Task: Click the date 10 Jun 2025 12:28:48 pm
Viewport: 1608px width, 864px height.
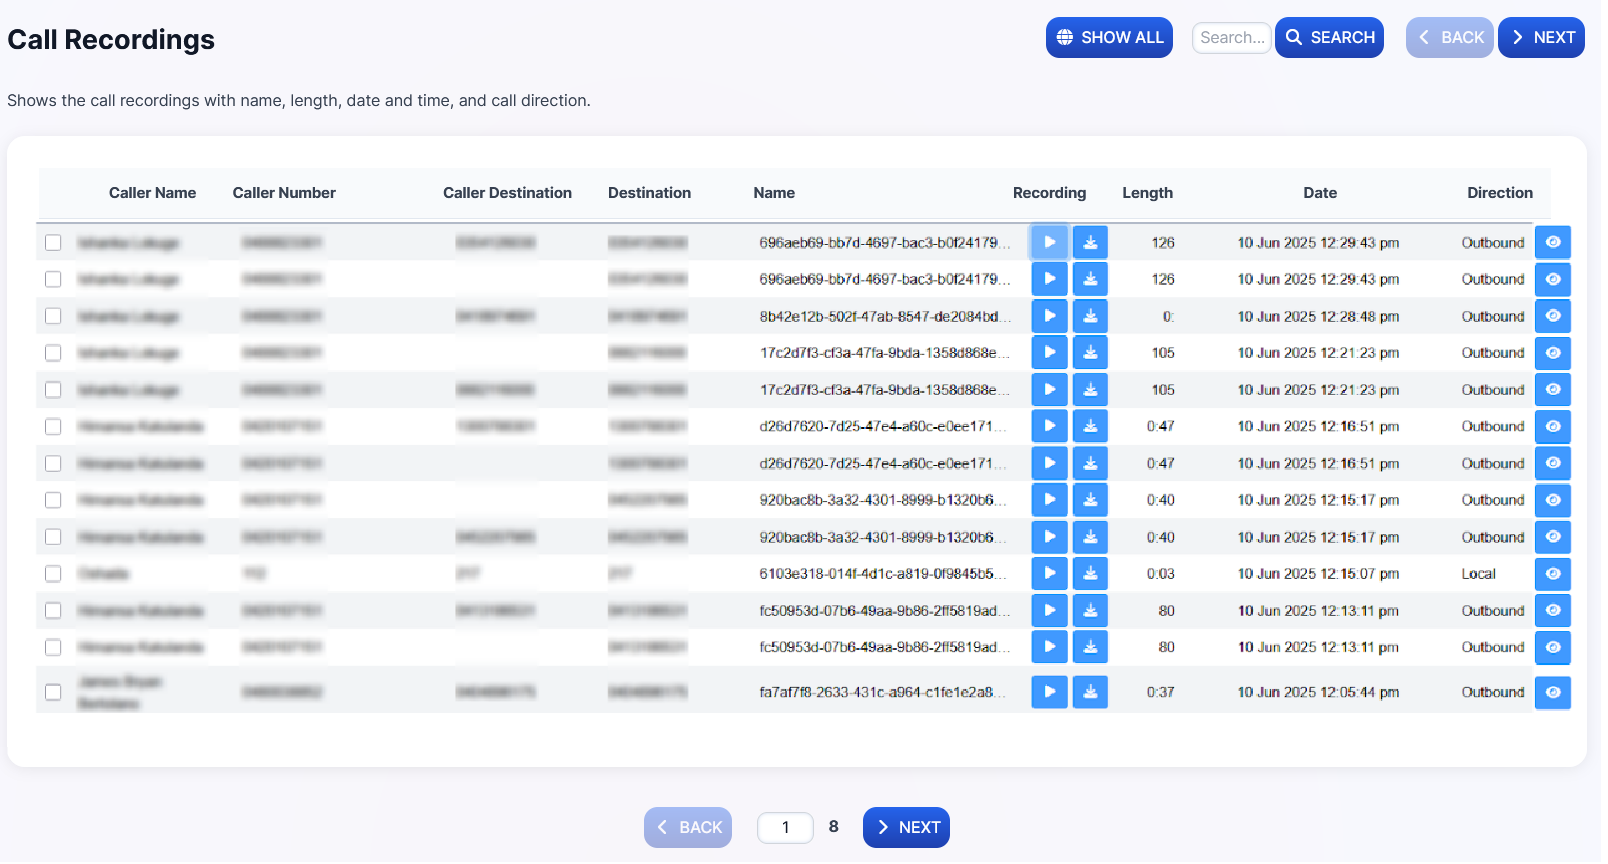Action: click(1318, 316)
